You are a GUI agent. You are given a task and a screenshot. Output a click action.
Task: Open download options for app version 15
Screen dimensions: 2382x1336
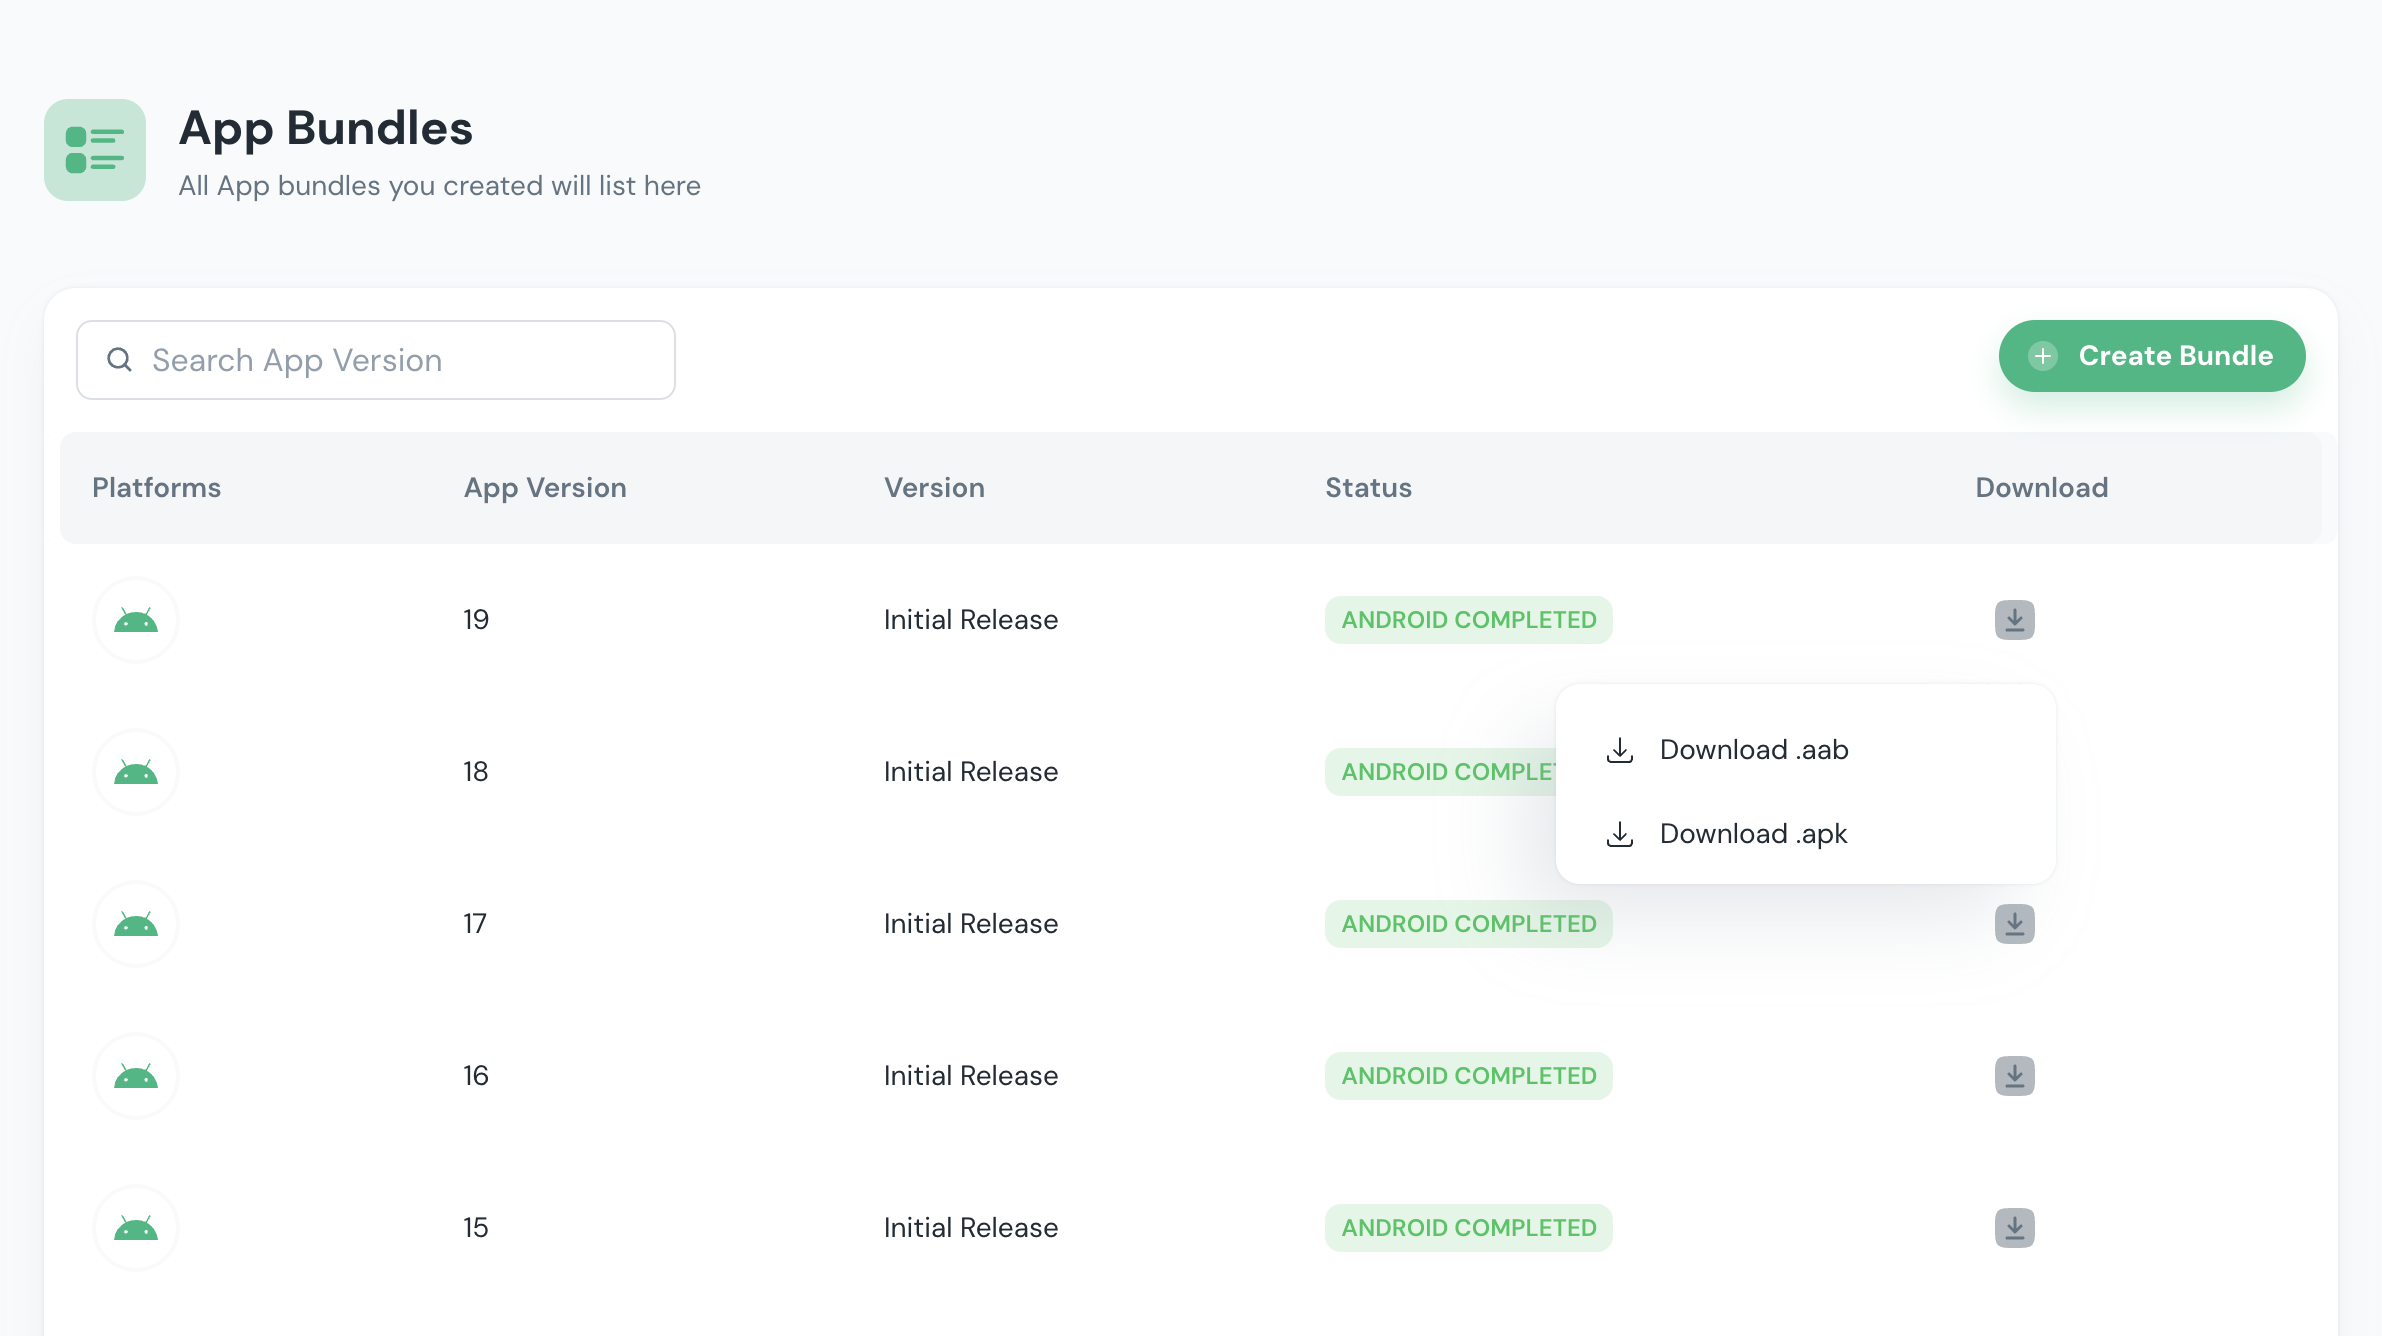pyautogui.click(x=2014, y=1228)
